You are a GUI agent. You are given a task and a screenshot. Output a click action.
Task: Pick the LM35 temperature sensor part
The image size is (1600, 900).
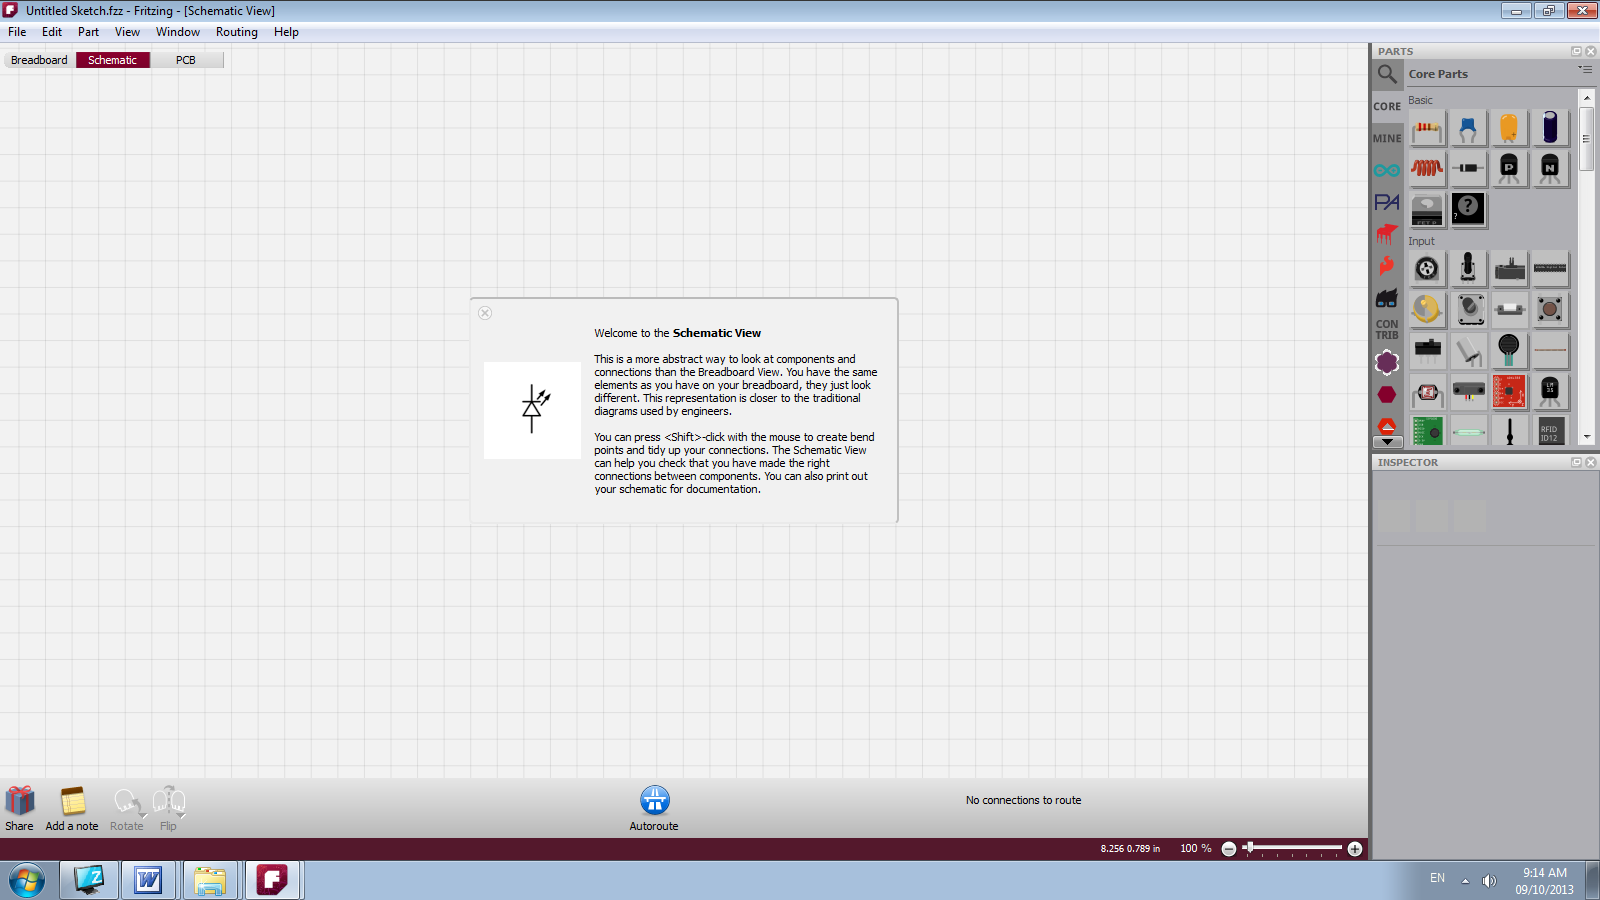tap(1550, 392)
